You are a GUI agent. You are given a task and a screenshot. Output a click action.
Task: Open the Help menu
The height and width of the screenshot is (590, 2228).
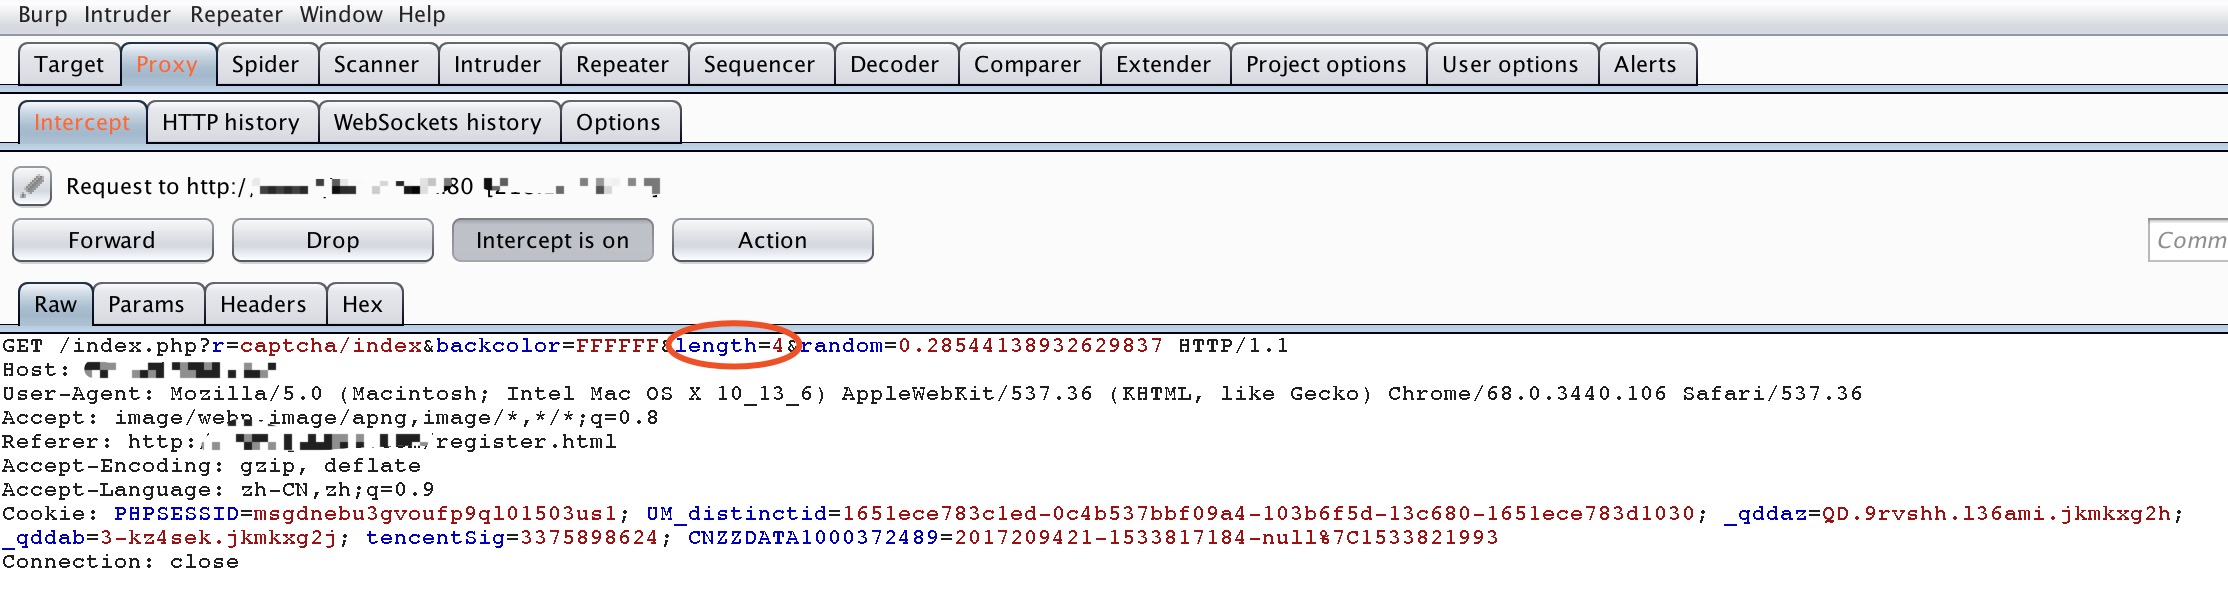pyautogui.click(x=422, y=15)
